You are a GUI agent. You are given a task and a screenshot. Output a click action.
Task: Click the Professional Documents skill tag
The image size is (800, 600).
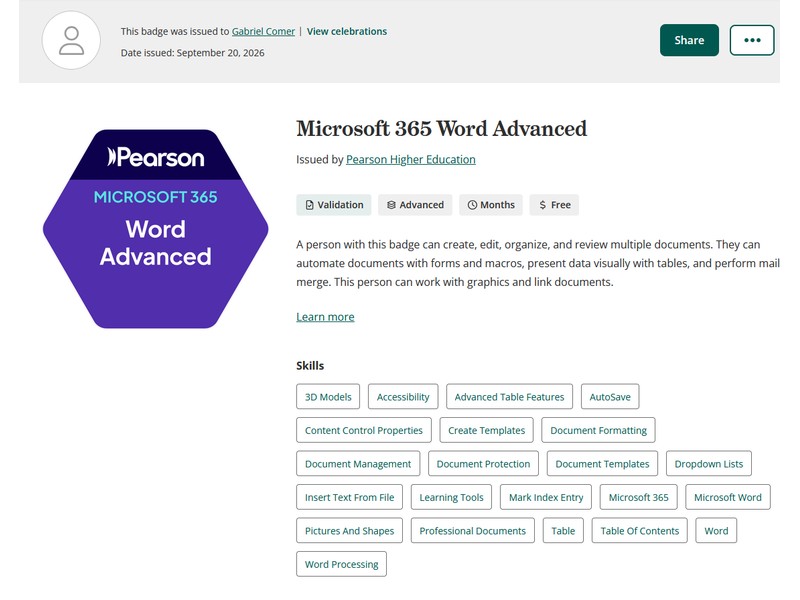coord(472,531)
